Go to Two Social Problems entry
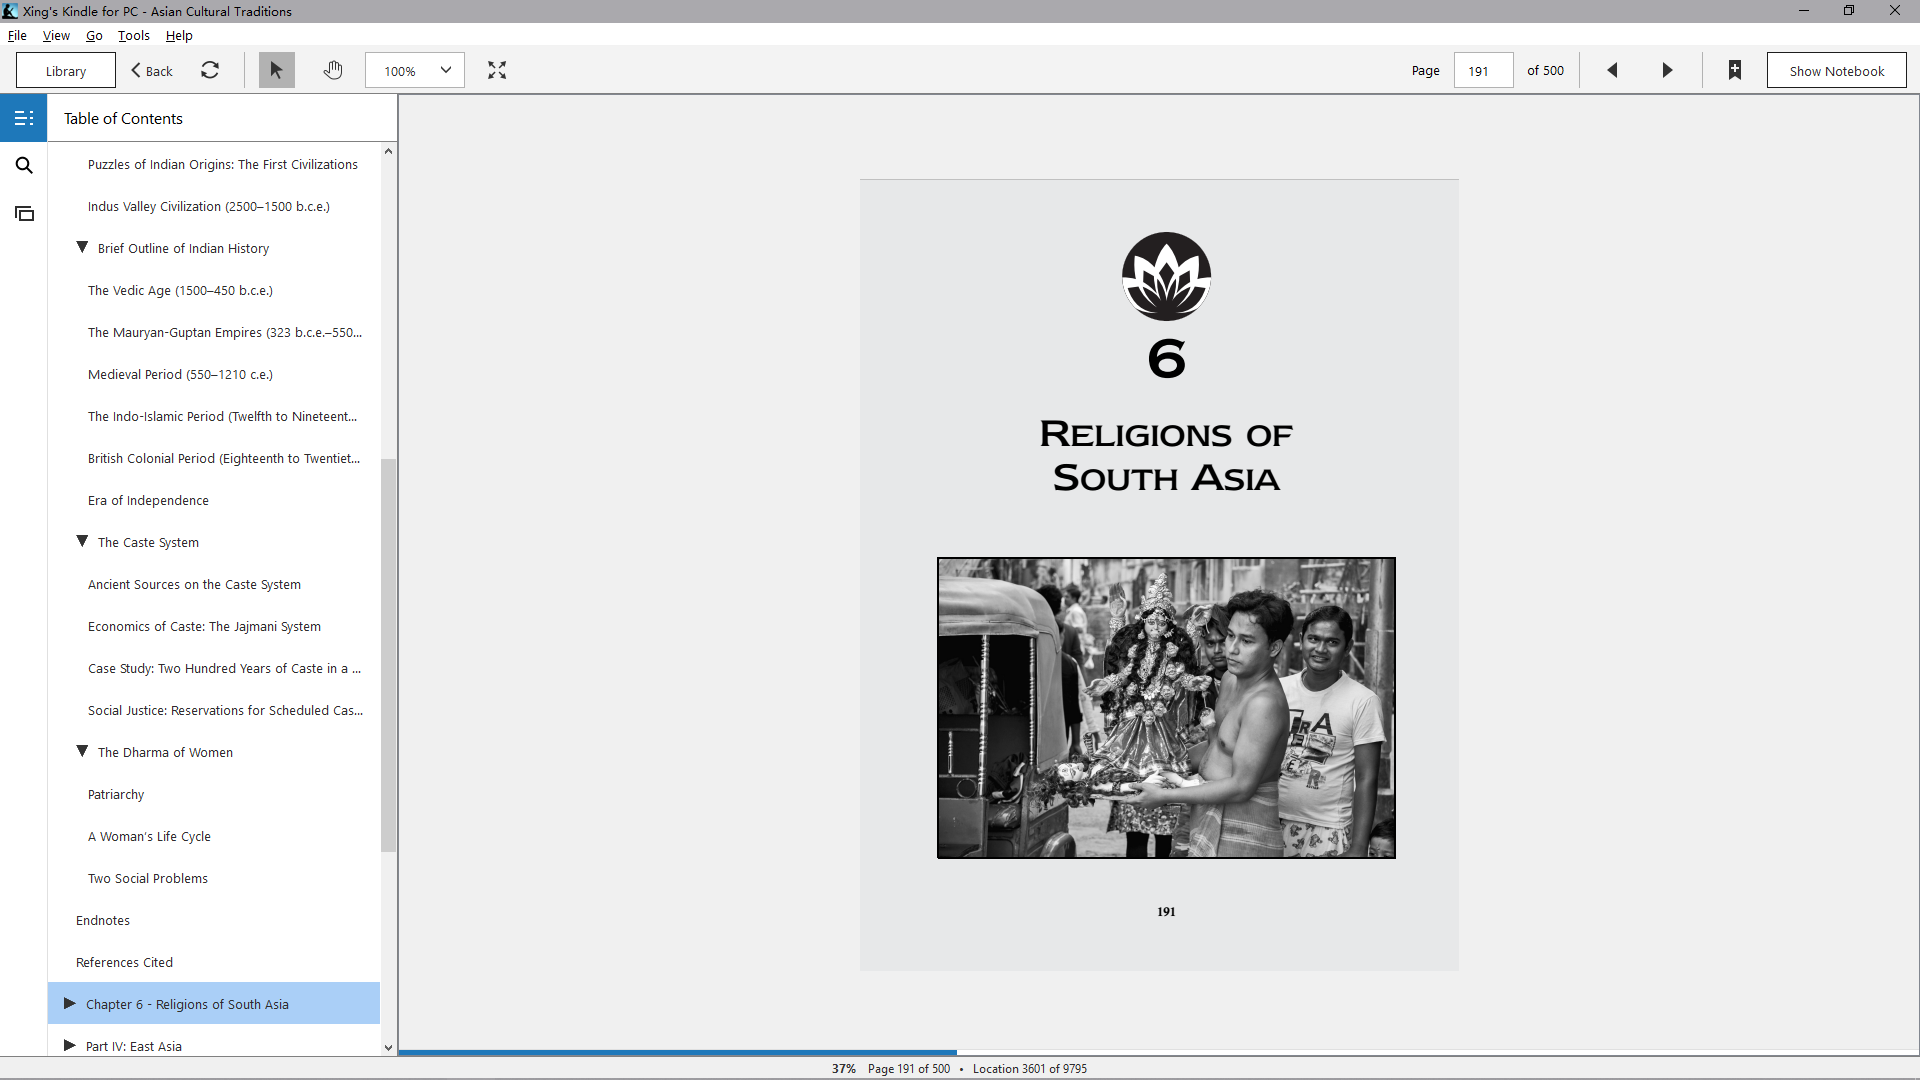Screen dimensions: 1920x1080 point(148,879)
